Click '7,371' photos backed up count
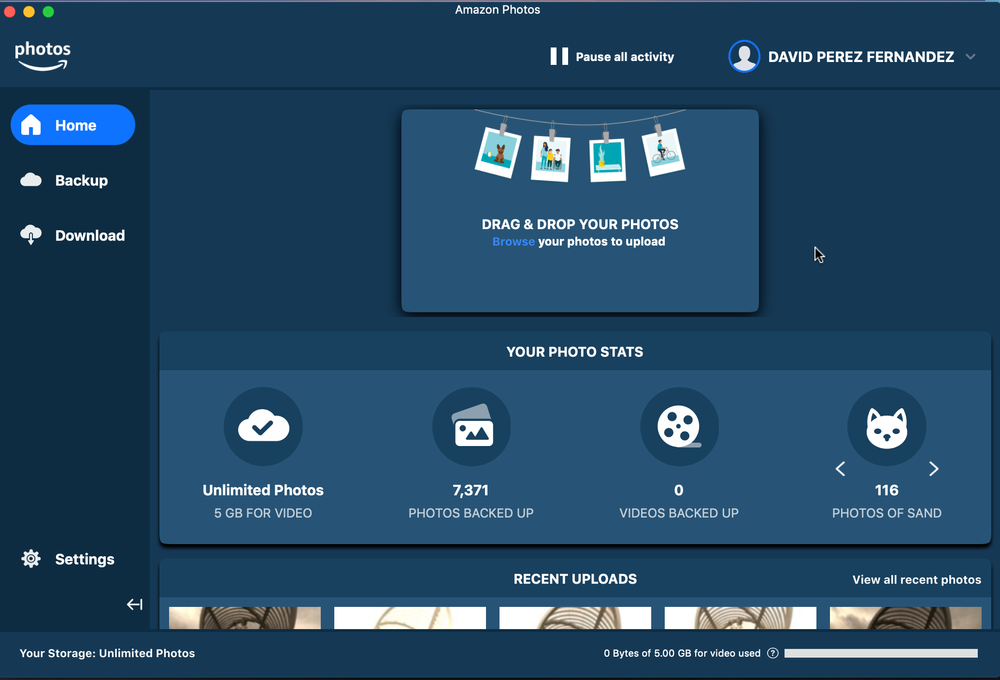The height and width of the screenshot is (680, 1000). [471, 490]
